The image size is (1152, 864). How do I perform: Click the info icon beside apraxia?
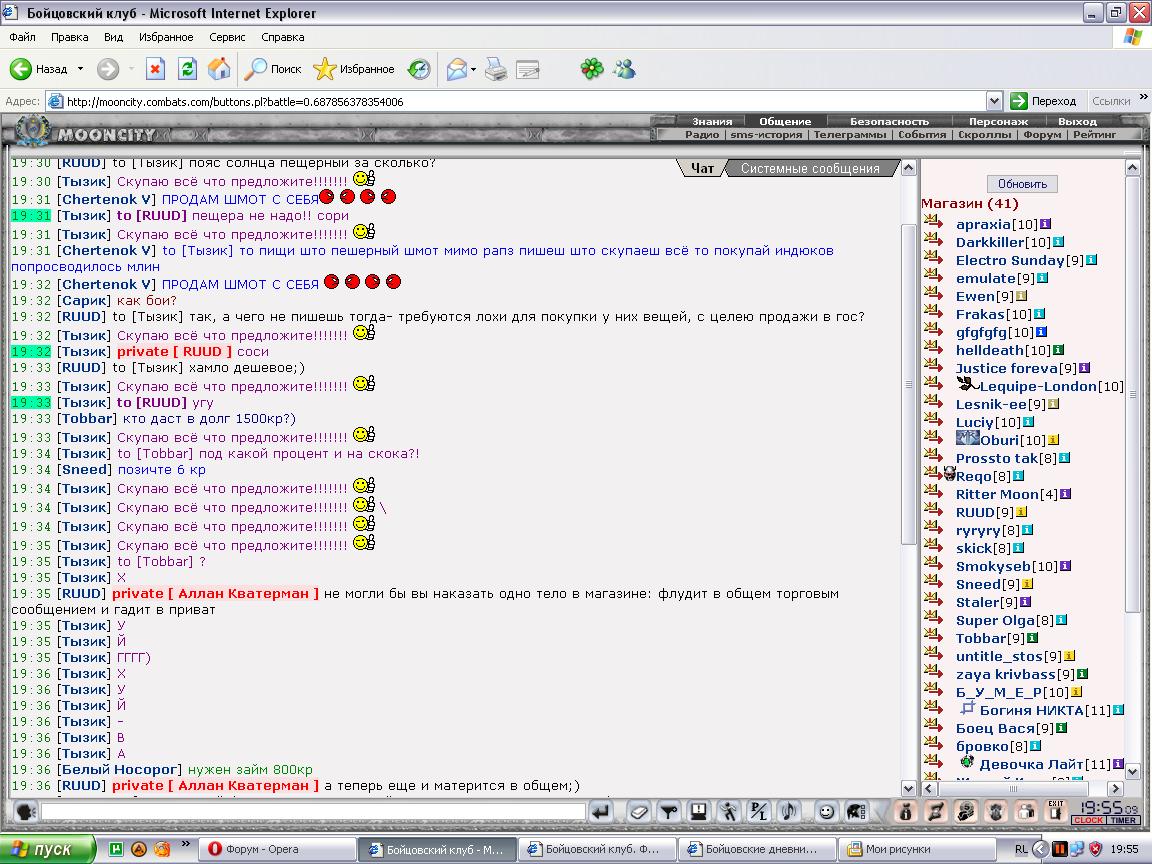[1045, 224]
